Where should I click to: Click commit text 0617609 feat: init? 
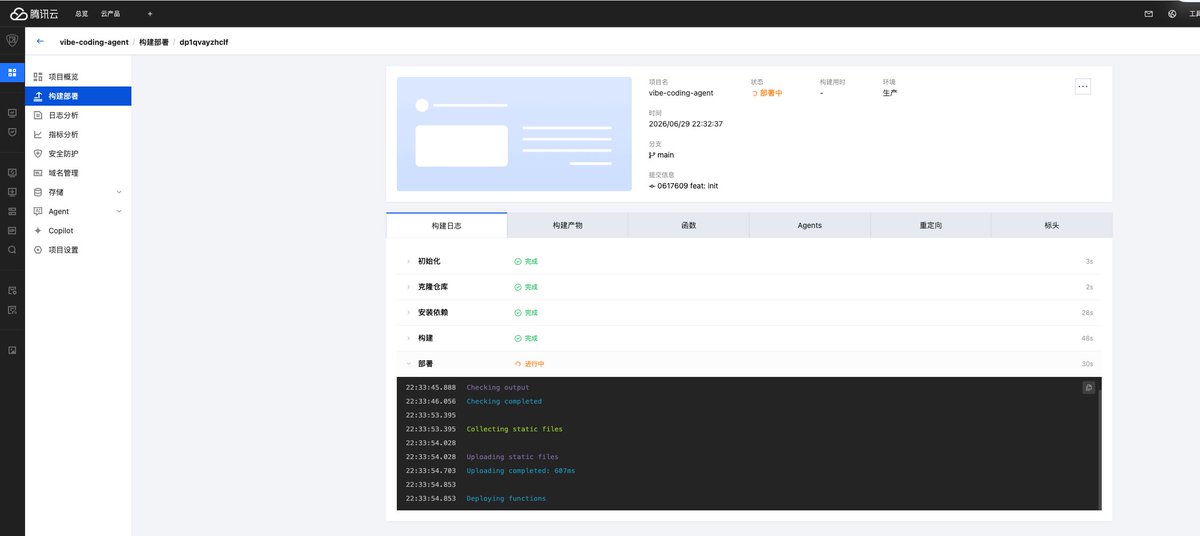[x=688, y=186]
